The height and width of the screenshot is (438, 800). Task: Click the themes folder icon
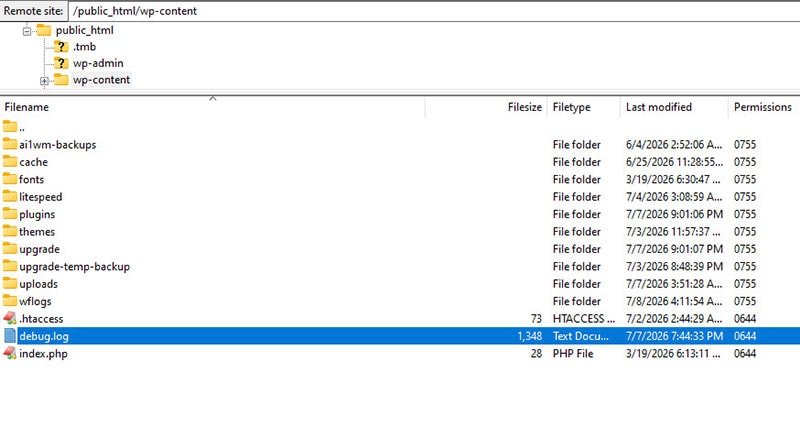(x=10, y=231)
